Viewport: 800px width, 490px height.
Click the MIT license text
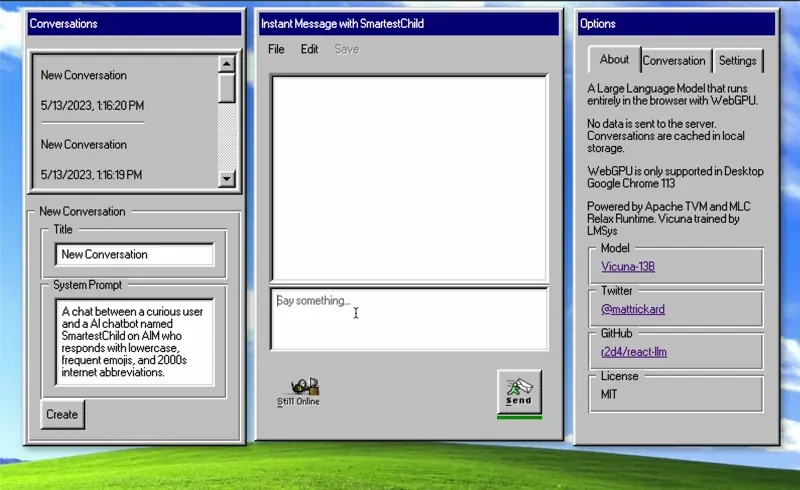click(609, 394)
